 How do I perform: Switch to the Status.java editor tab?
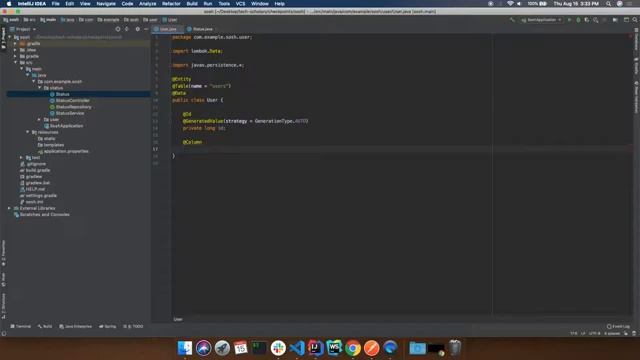coord(200,29)
